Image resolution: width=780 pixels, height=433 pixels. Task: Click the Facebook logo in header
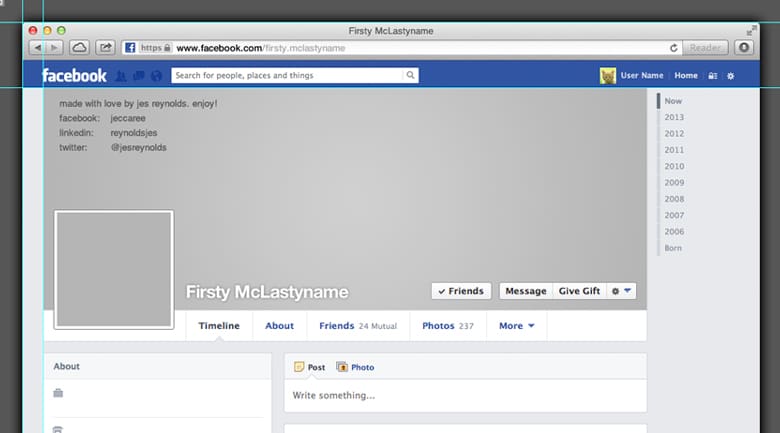[x=74, y=76]
